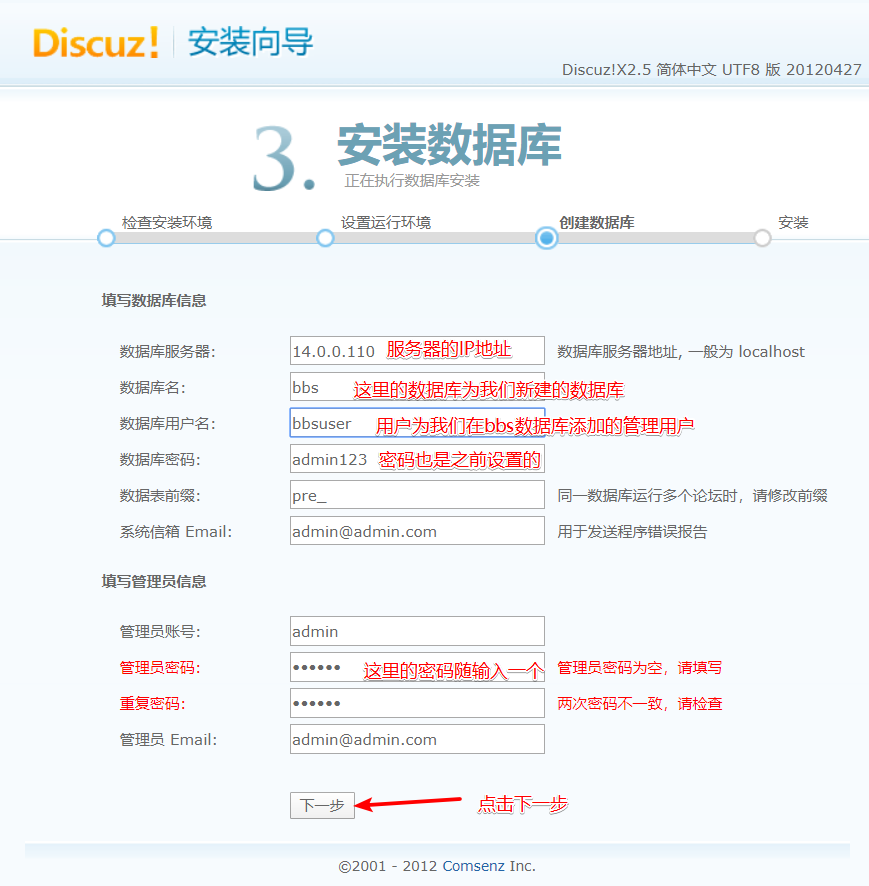Click the 安装 step circle
869x886 pixels.
click(766, 238)
